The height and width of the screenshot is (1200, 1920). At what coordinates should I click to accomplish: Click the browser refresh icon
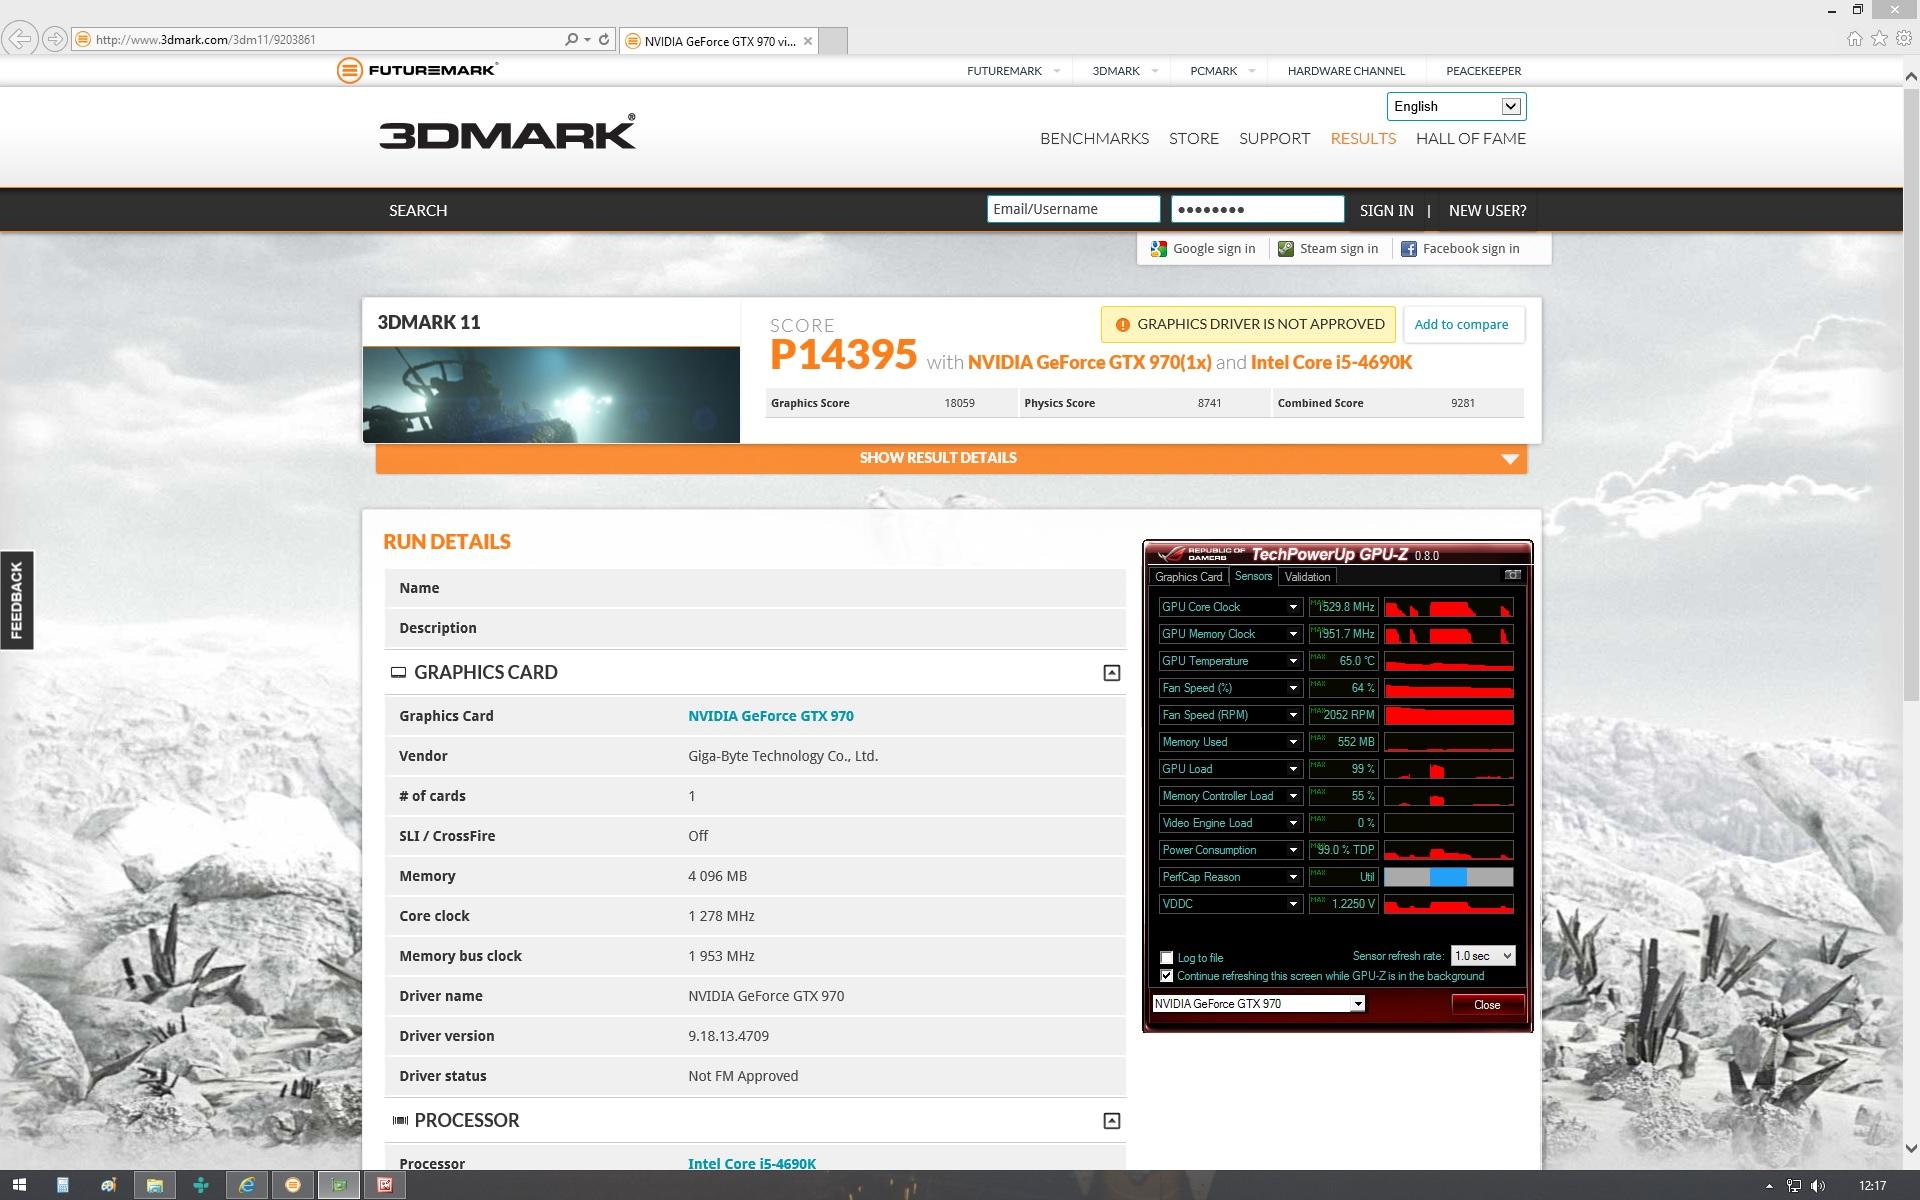pyautogui.click(x=604, y=40)
